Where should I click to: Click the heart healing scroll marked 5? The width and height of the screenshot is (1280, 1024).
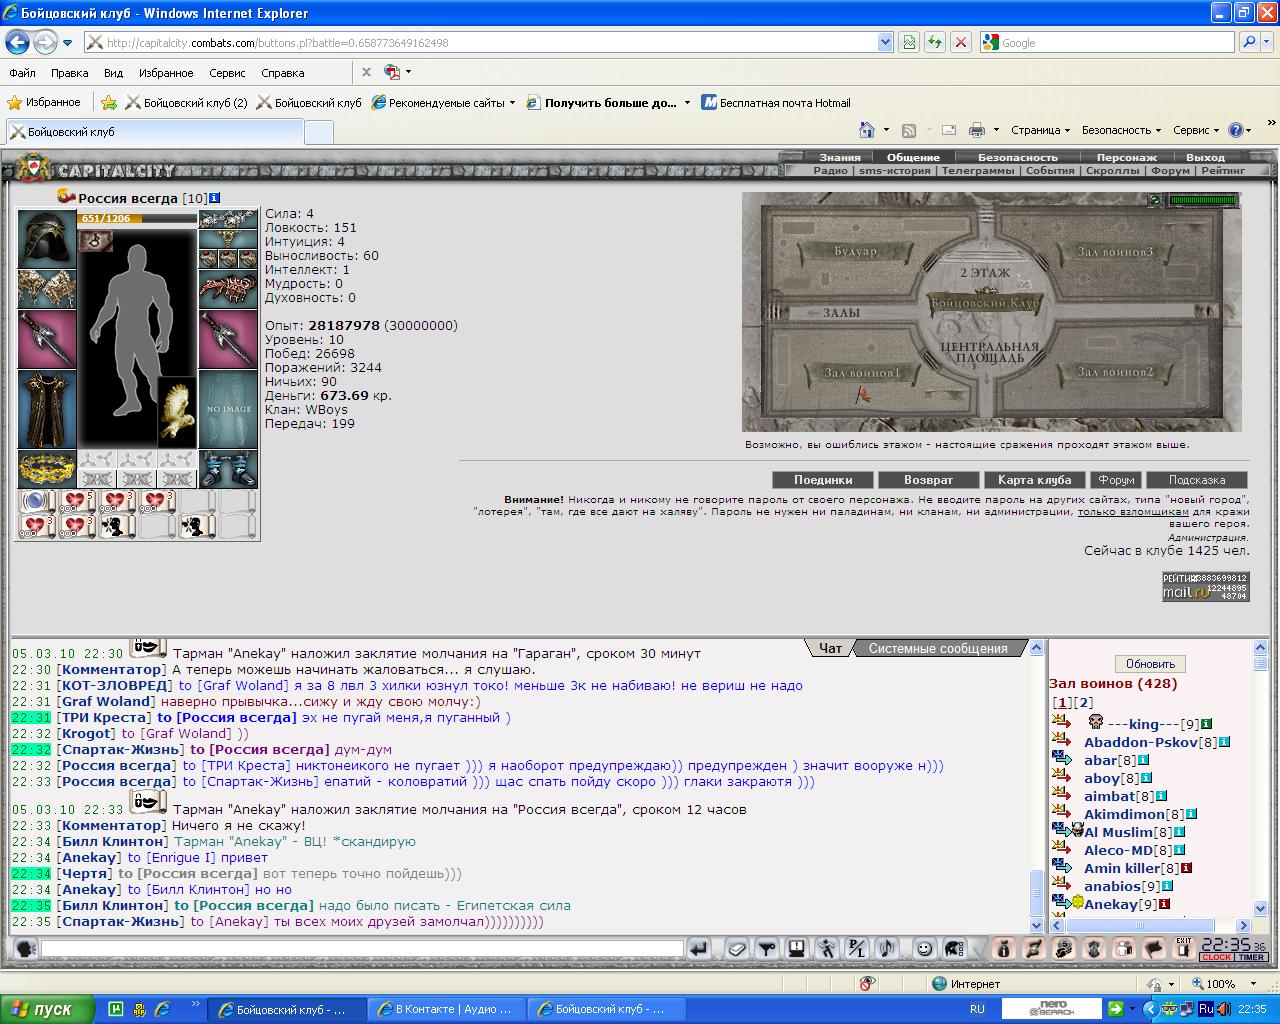76,501
